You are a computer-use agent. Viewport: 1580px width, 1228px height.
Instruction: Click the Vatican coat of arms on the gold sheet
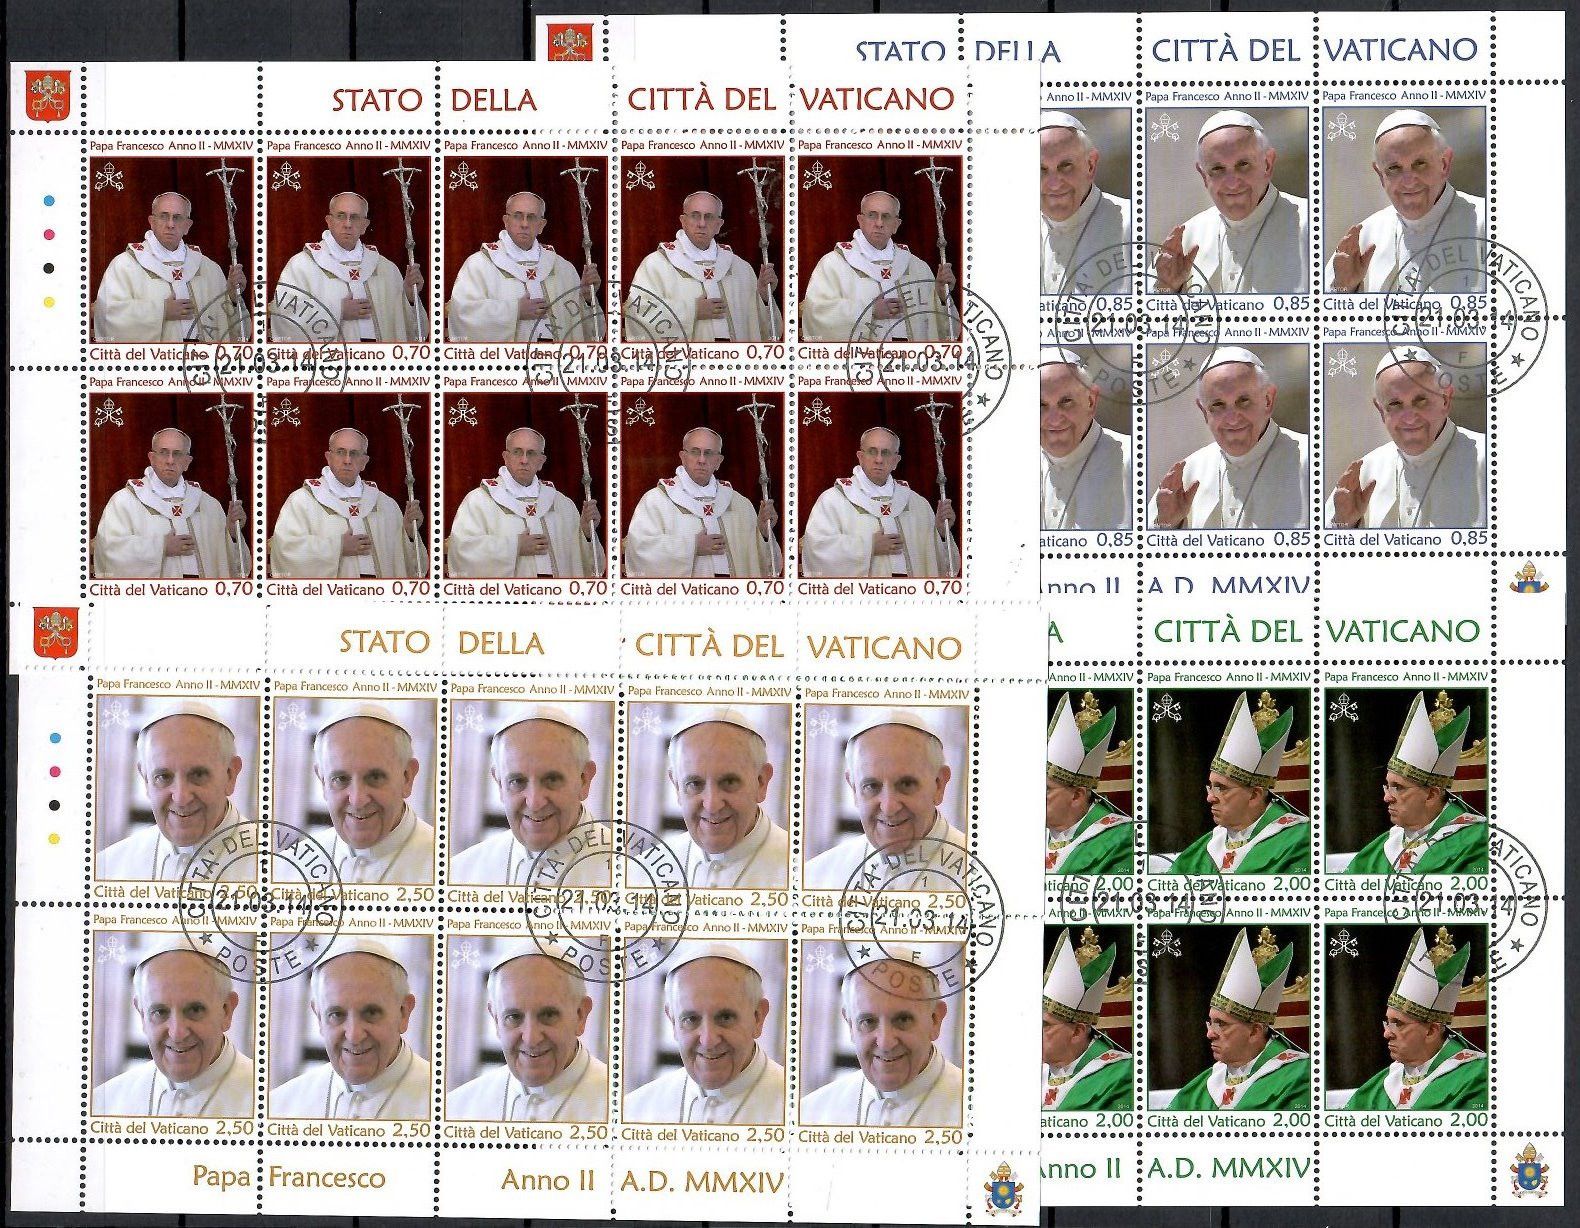click(56, 634)
